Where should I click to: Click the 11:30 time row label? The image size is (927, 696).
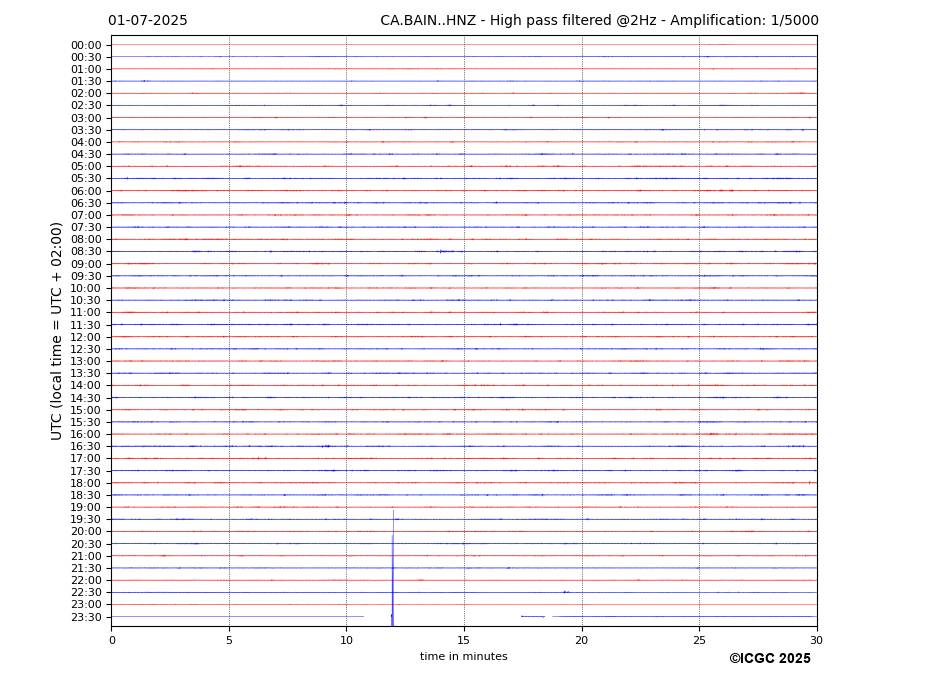tap(86, 325)
